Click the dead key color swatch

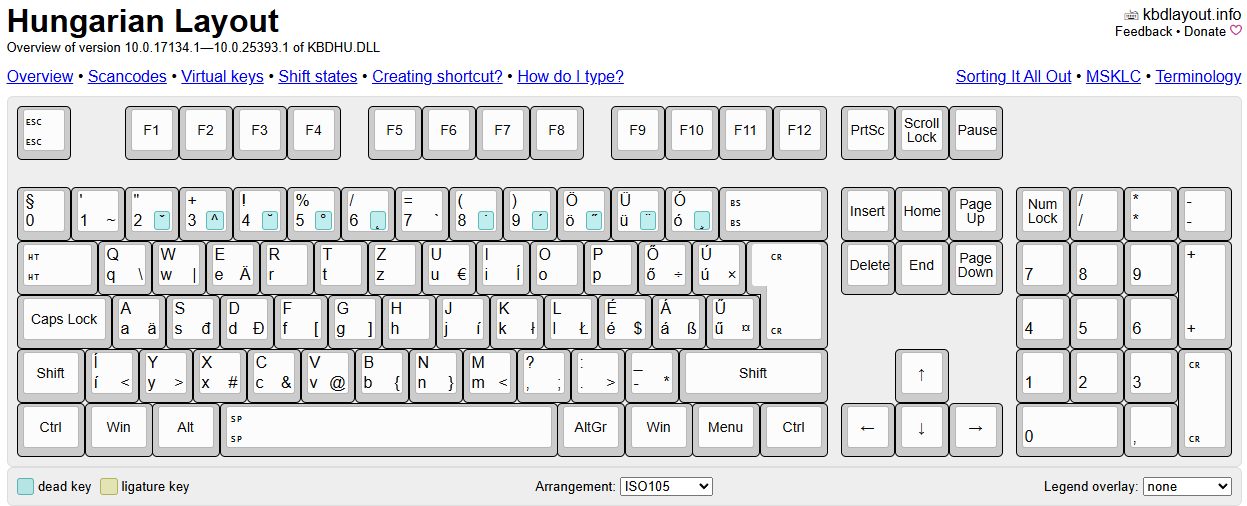pyautogui.click(x=26, y=487)
